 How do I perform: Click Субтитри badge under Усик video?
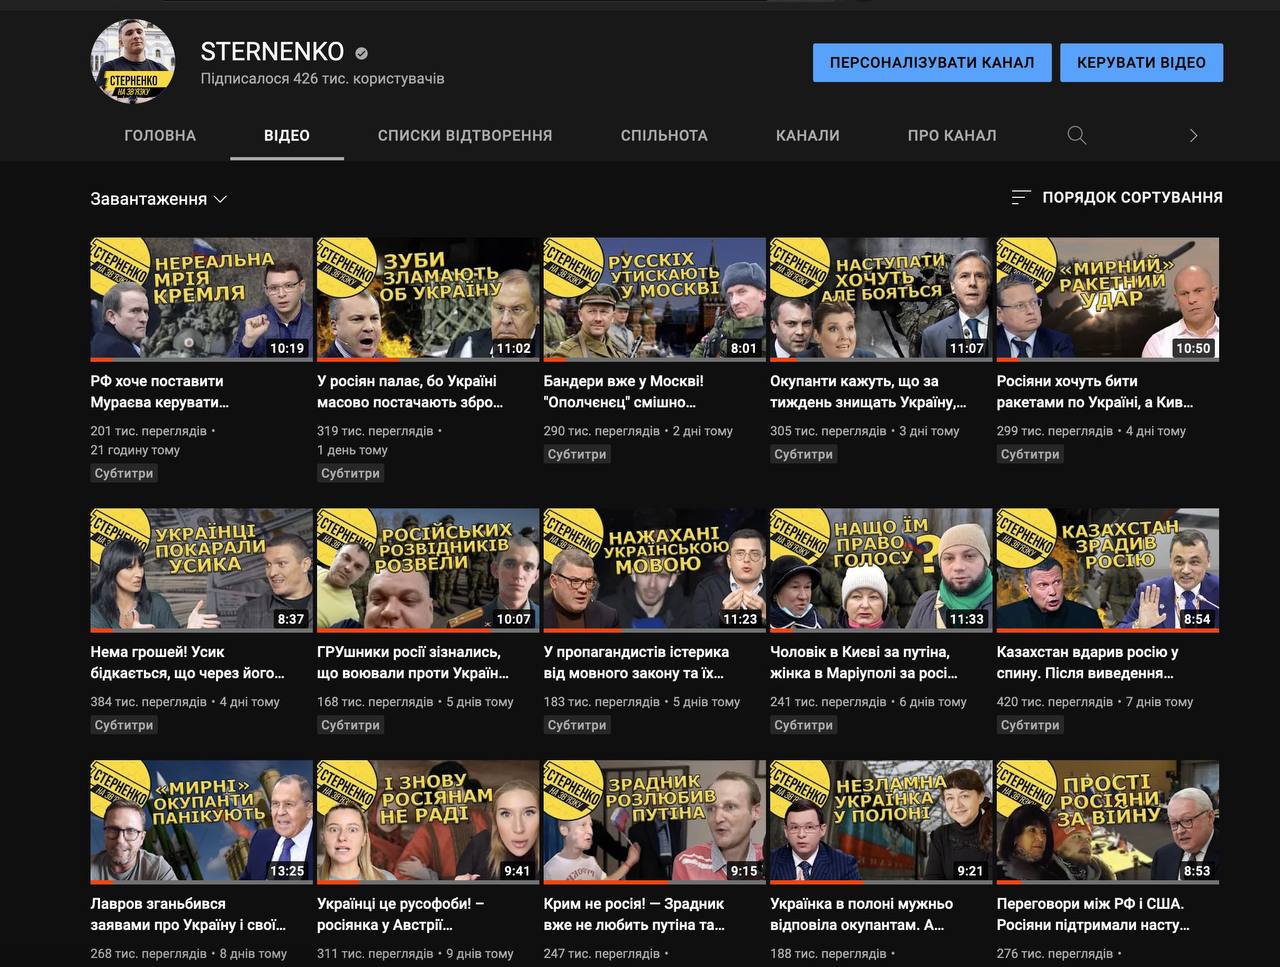124,725
